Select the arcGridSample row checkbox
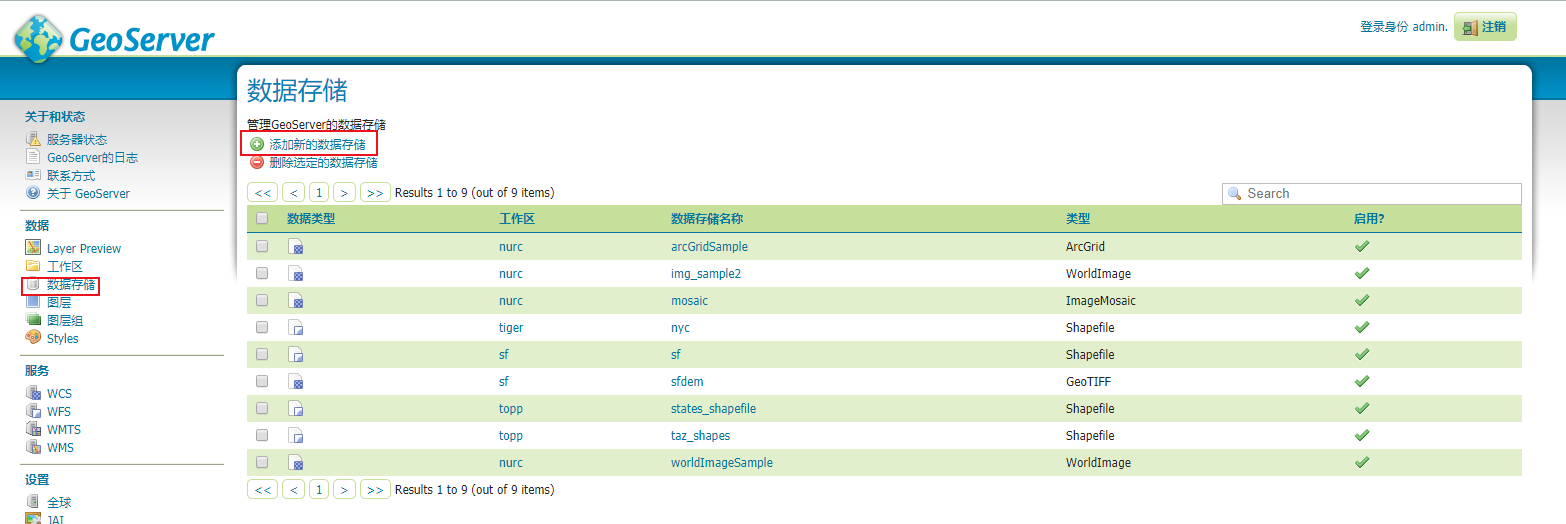Viewport: 1566px width, 524px height. [x=262, y=245]
